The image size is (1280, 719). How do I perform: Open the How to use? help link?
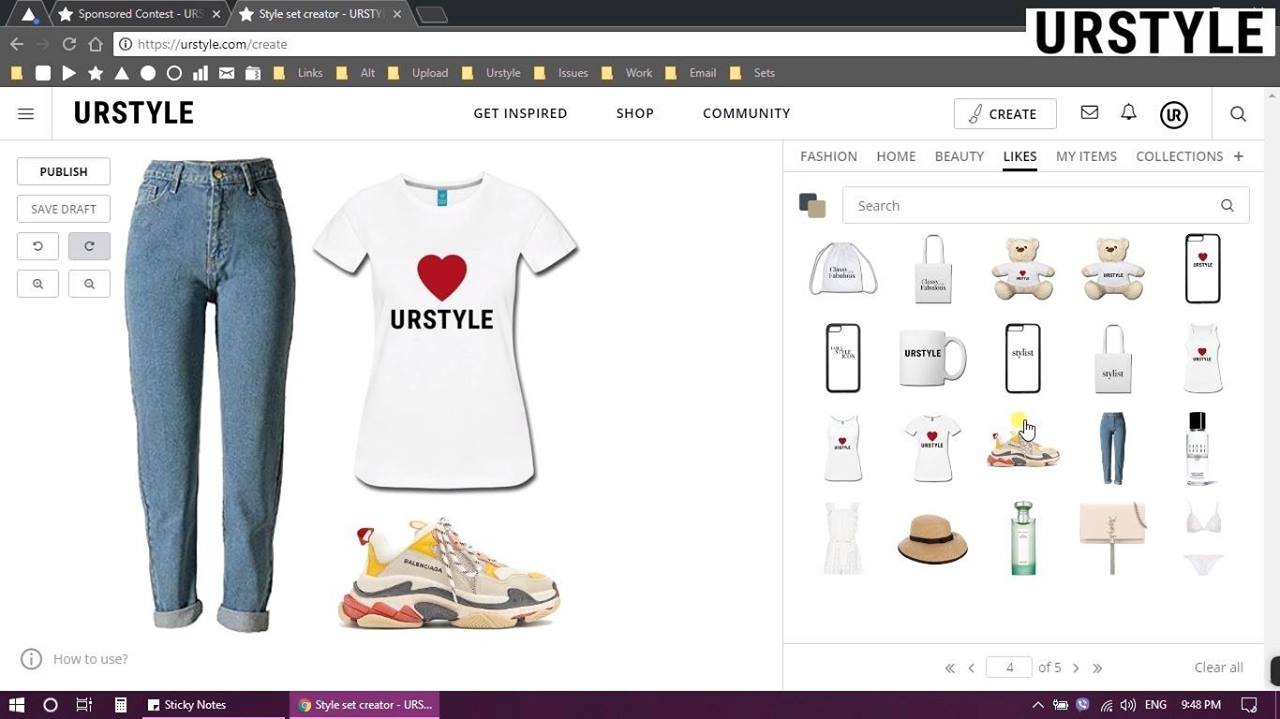(90, 659)
